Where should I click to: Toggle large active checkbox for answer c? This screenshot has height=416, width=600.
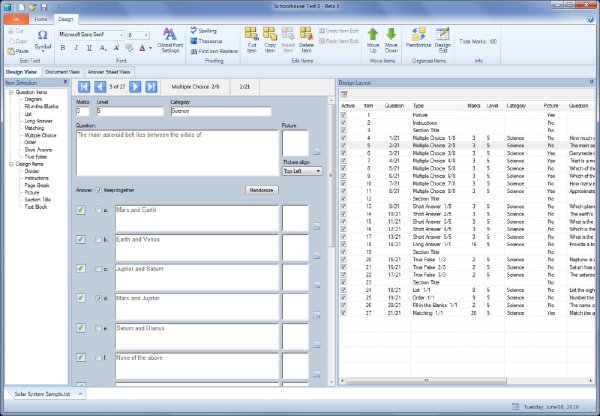tap(81, 268)
